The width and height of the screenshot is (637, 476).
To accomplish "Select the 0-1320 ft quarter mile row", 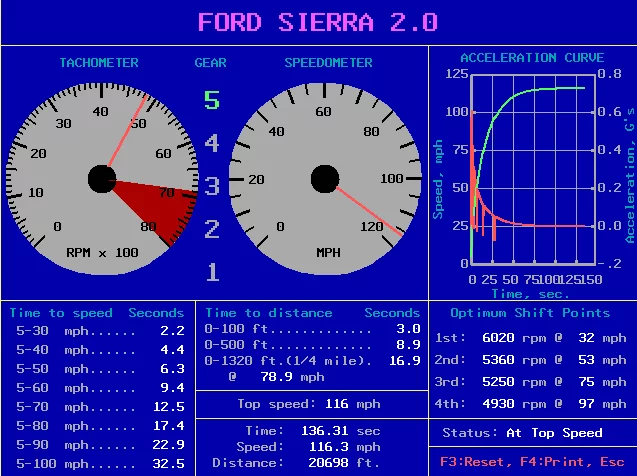I will click(312, 361).
